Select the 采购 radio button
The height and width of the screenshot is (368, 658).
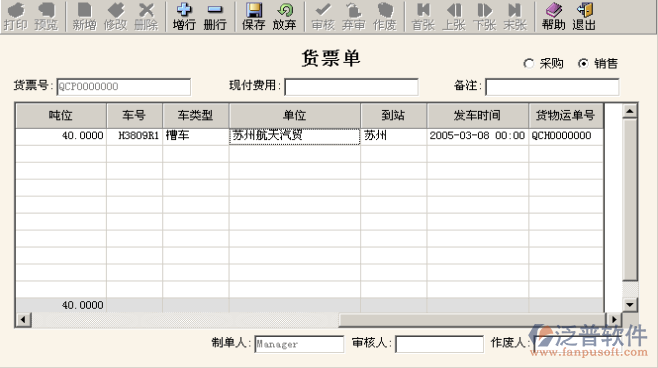point(528,63)
